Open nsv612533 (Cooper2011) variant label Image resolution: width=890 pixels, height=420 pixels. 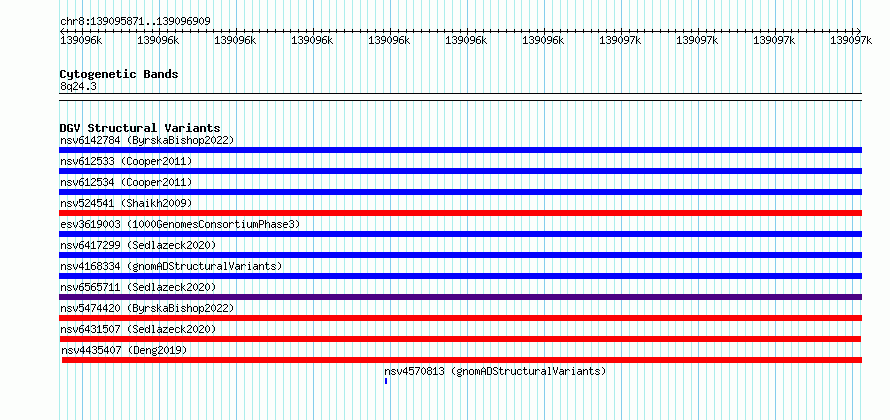(x=126, y=161)
